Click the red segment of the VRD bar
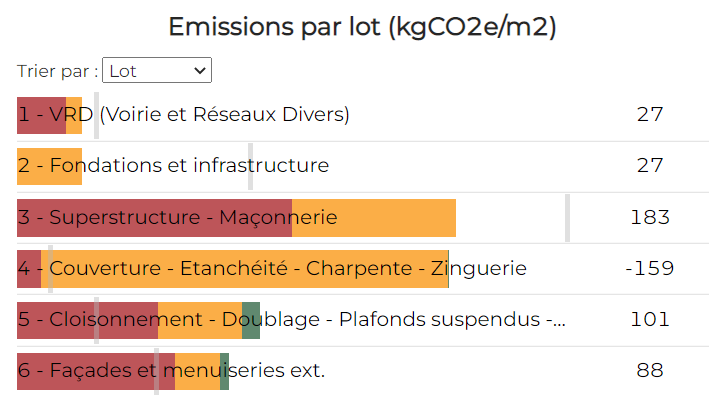Viewport: 714px width, 396px height. [x=41, y=116]
